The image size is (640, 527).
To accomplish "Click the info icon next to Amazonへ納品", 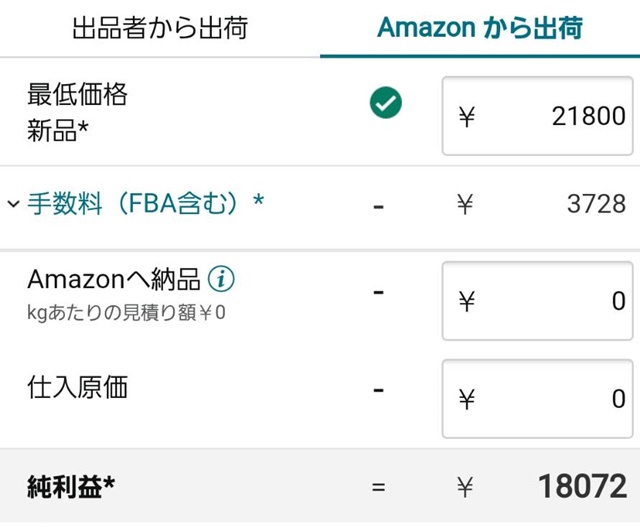I will click(x=222, y=278).
